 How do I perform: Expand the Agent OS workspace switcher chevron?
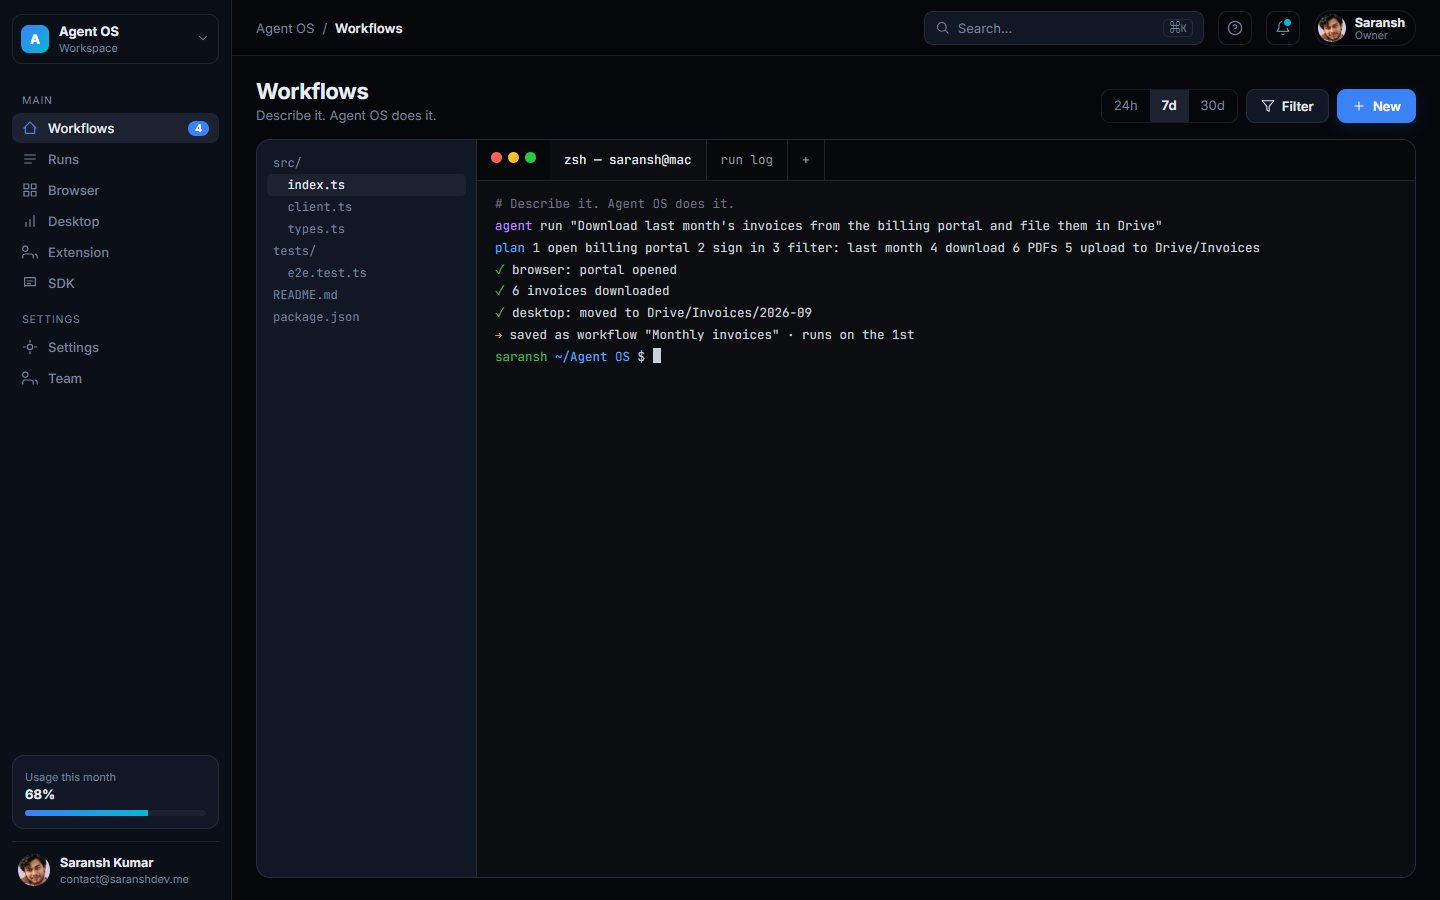202,39
